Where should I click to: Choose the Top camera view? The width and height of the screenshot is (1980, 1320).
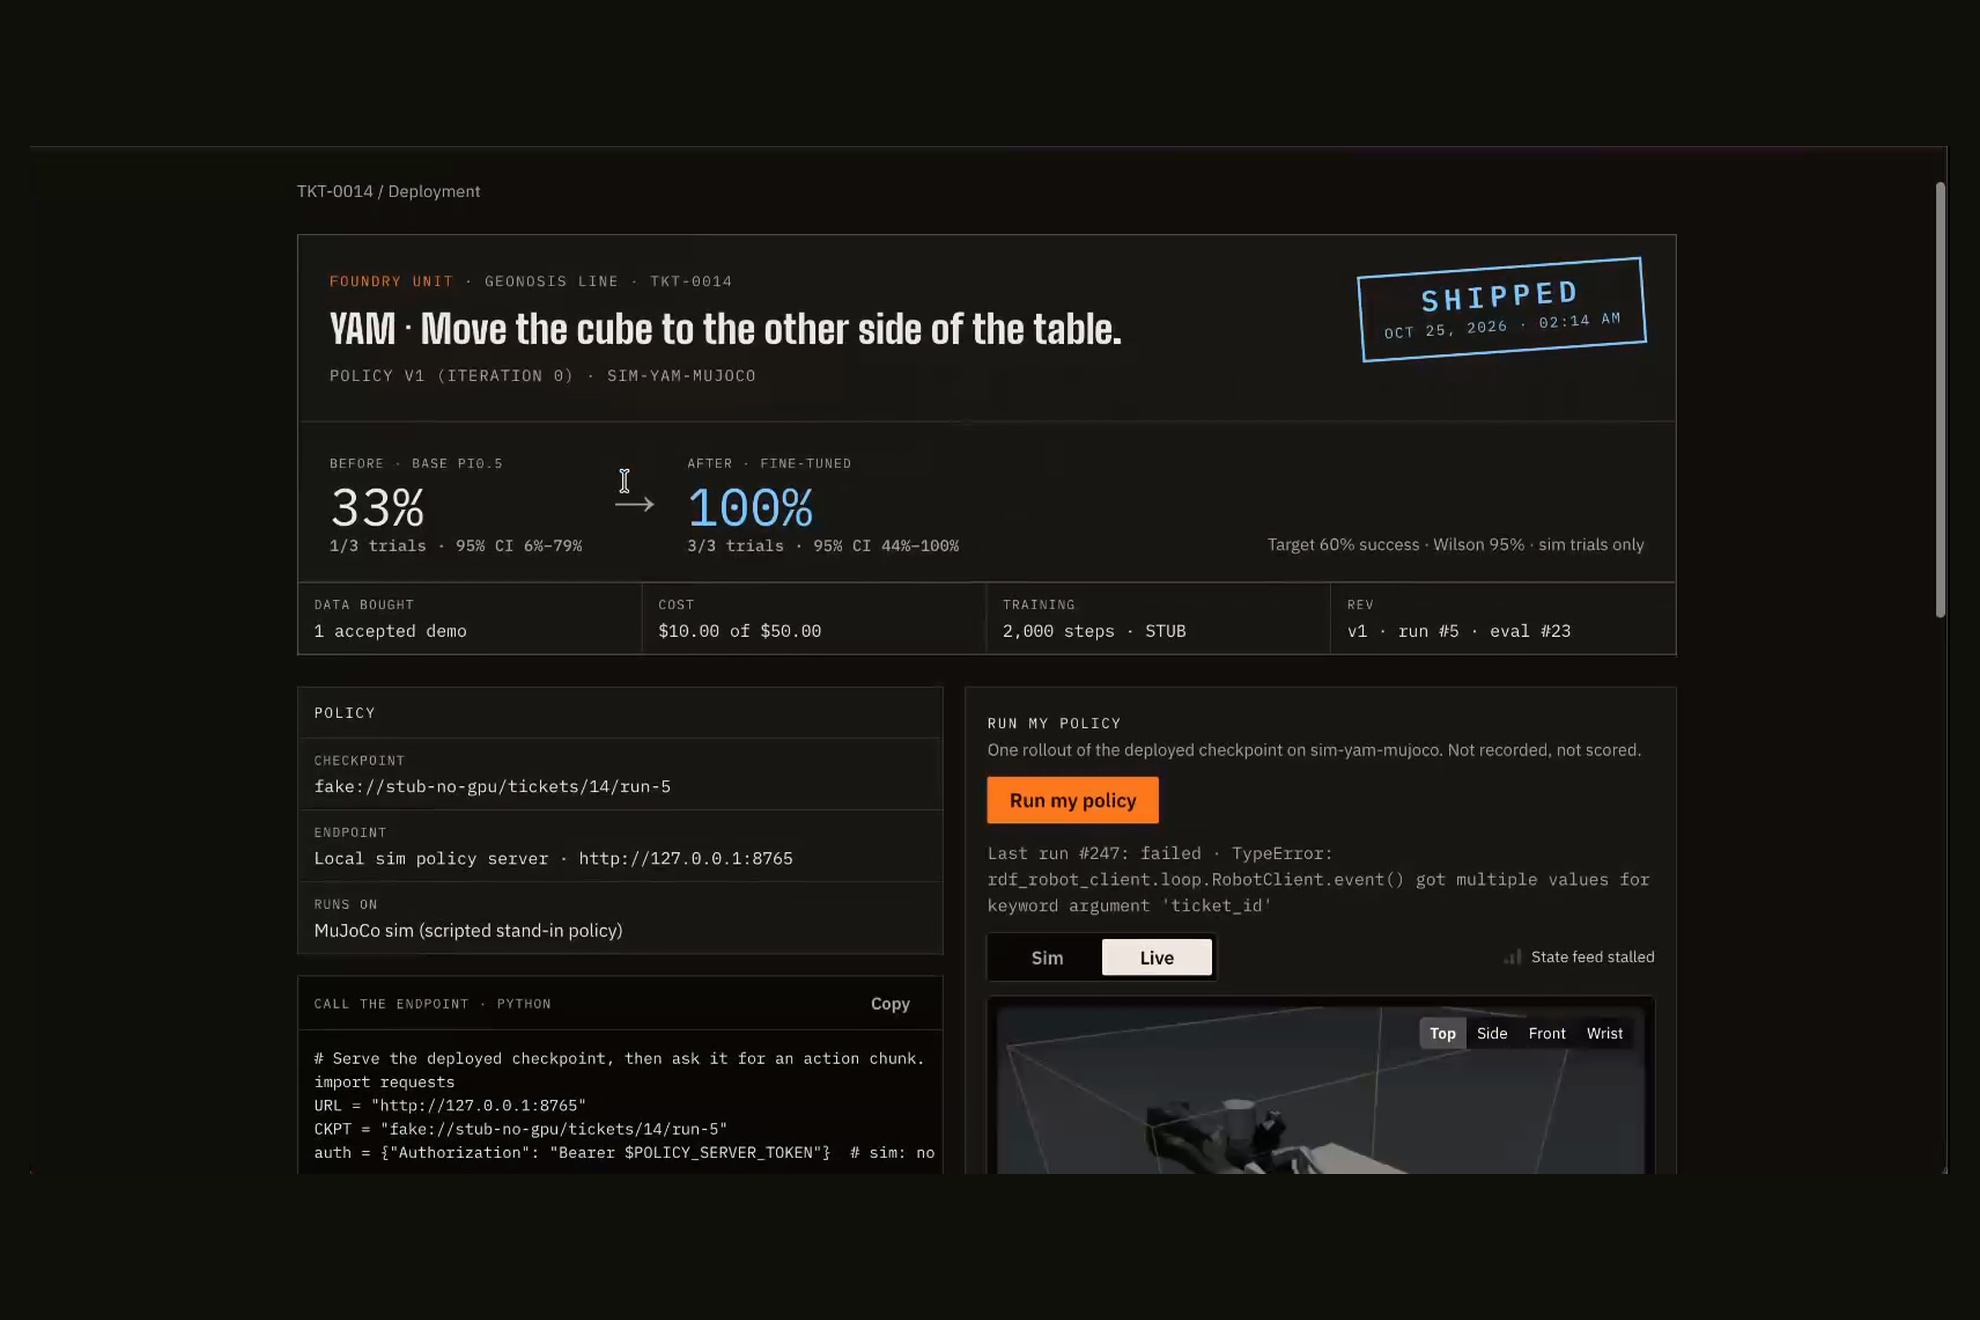pos(1442,1033)
